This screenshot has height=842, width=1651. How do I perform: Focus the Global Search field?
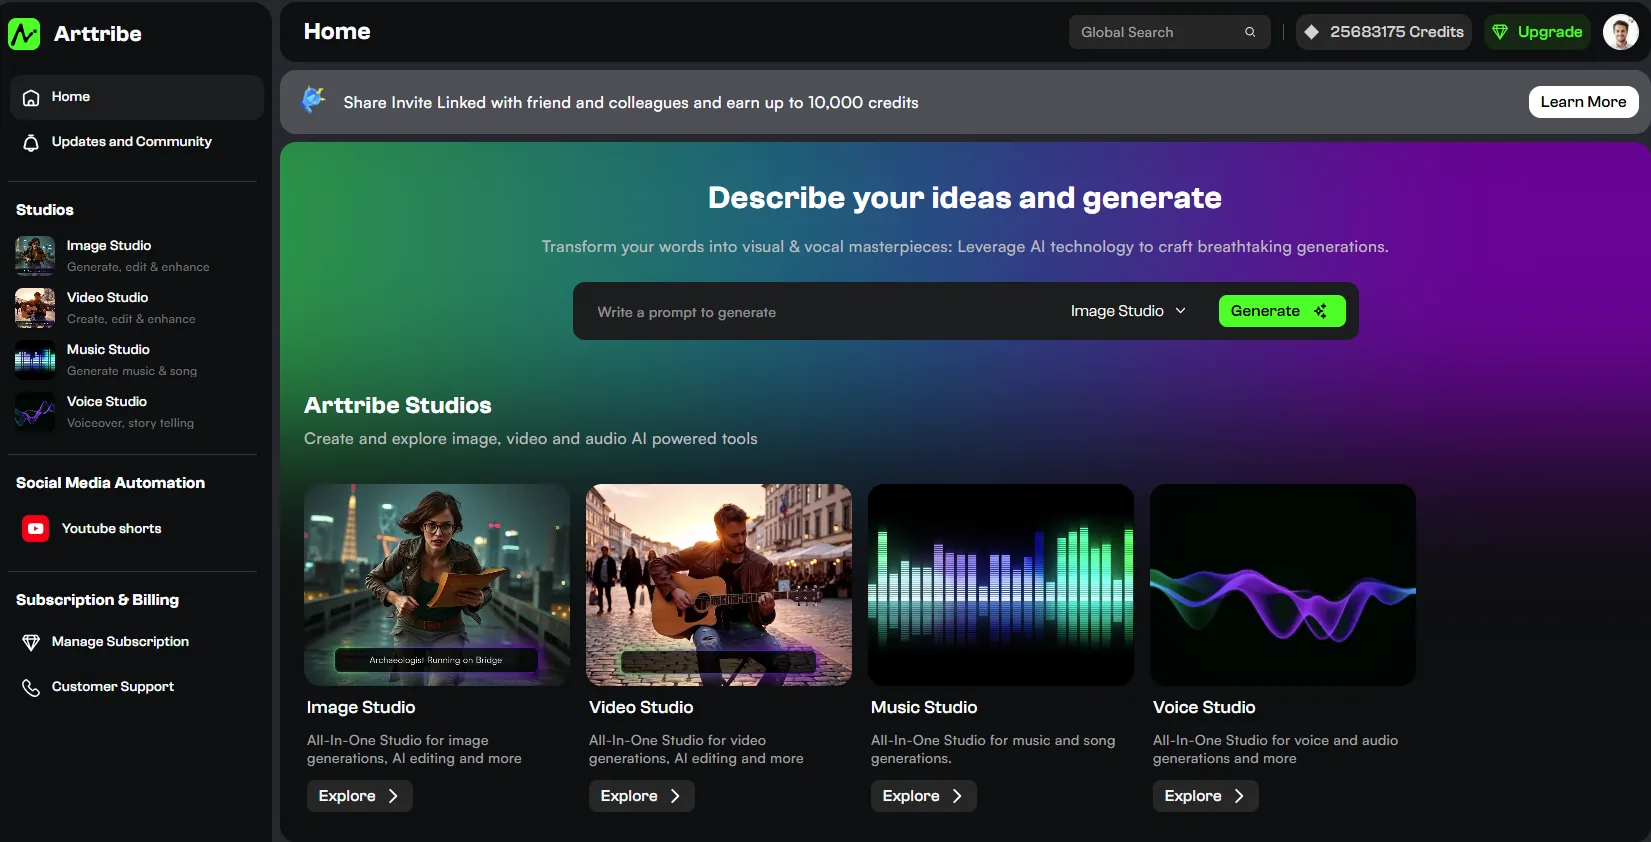click(1169, 32)
